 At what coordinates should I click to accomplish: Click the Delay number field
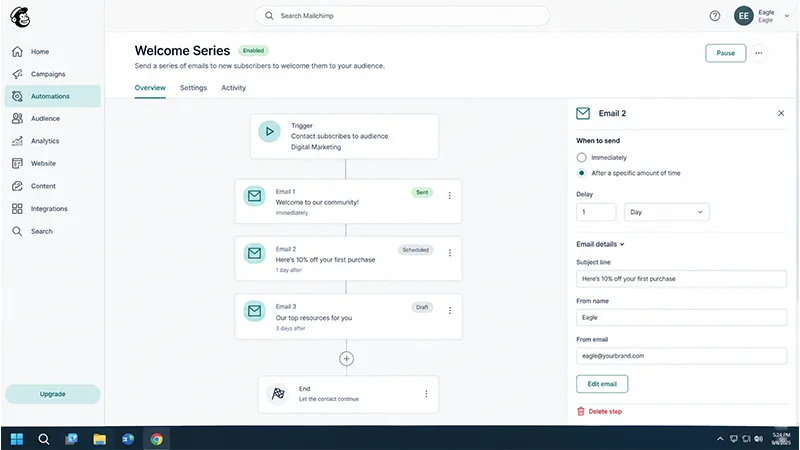click(x=596, y=212)
